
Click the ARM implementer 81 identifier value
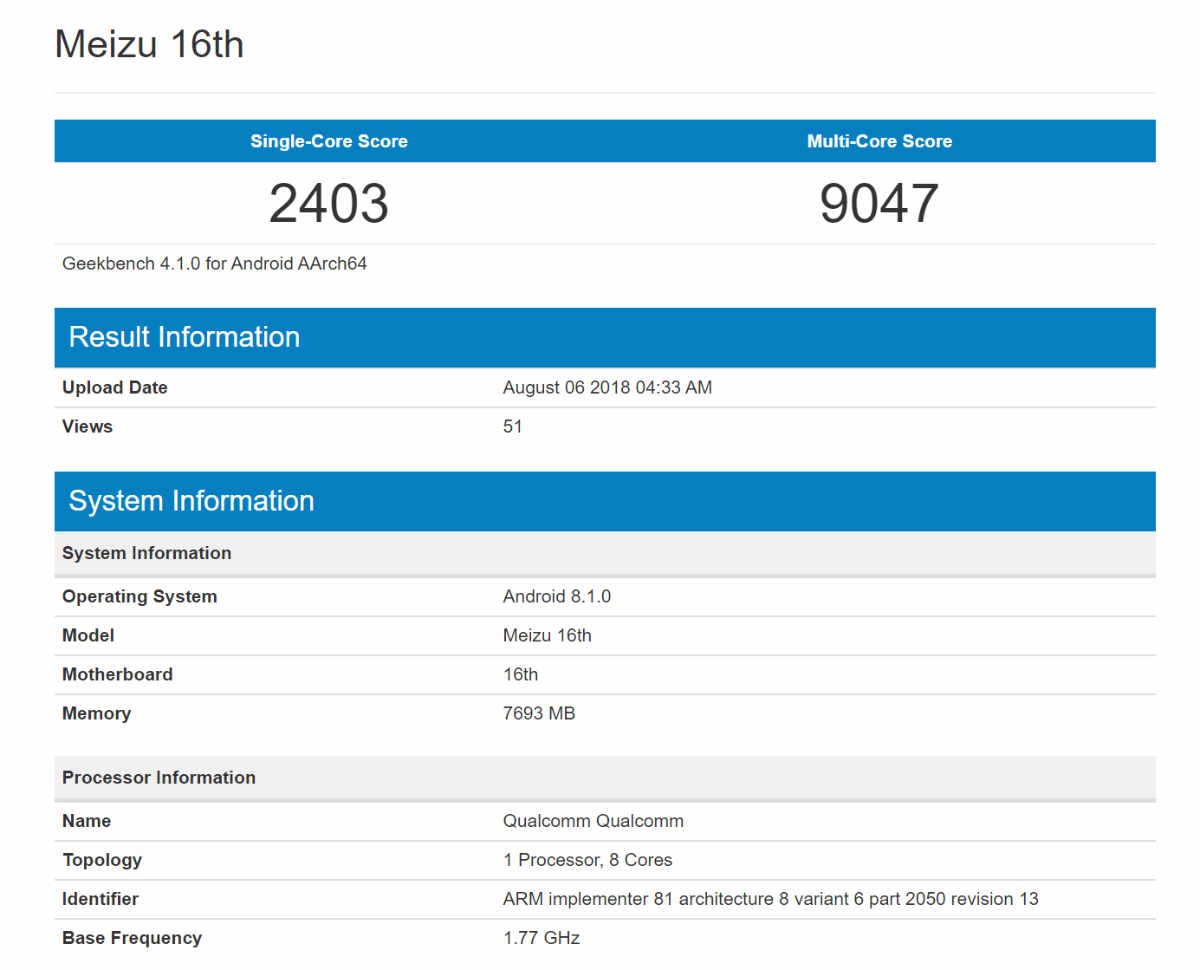(x=771, y=899)
